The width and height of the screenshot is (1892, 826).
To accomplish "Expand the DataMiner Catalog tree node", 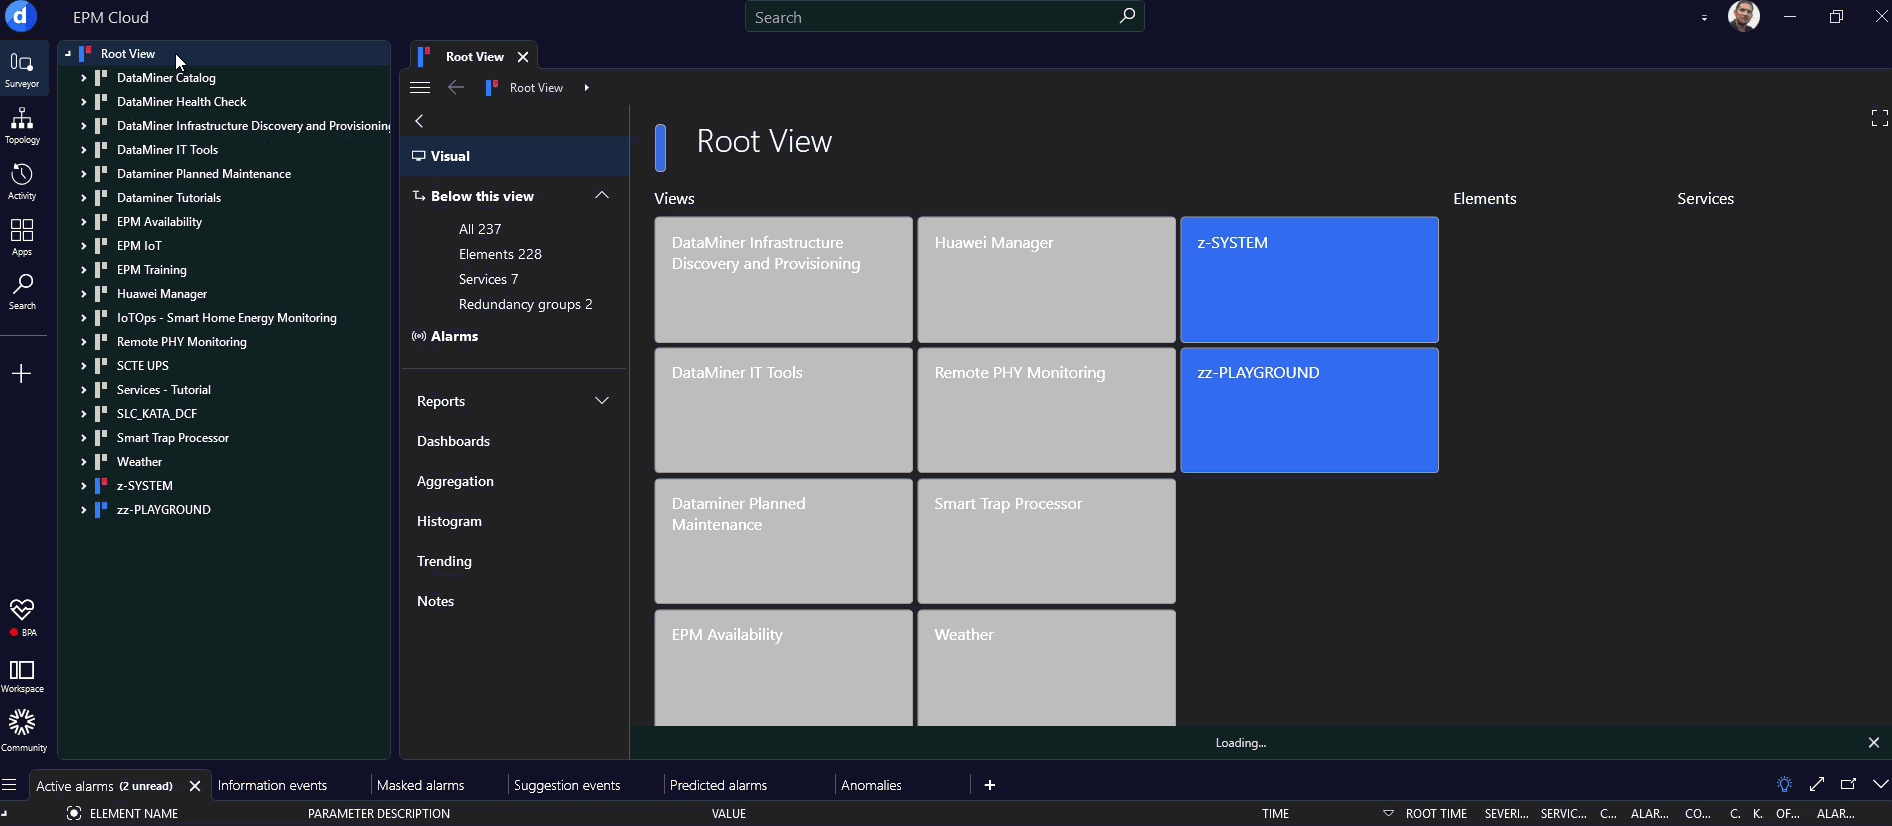I will coord(84,78).
